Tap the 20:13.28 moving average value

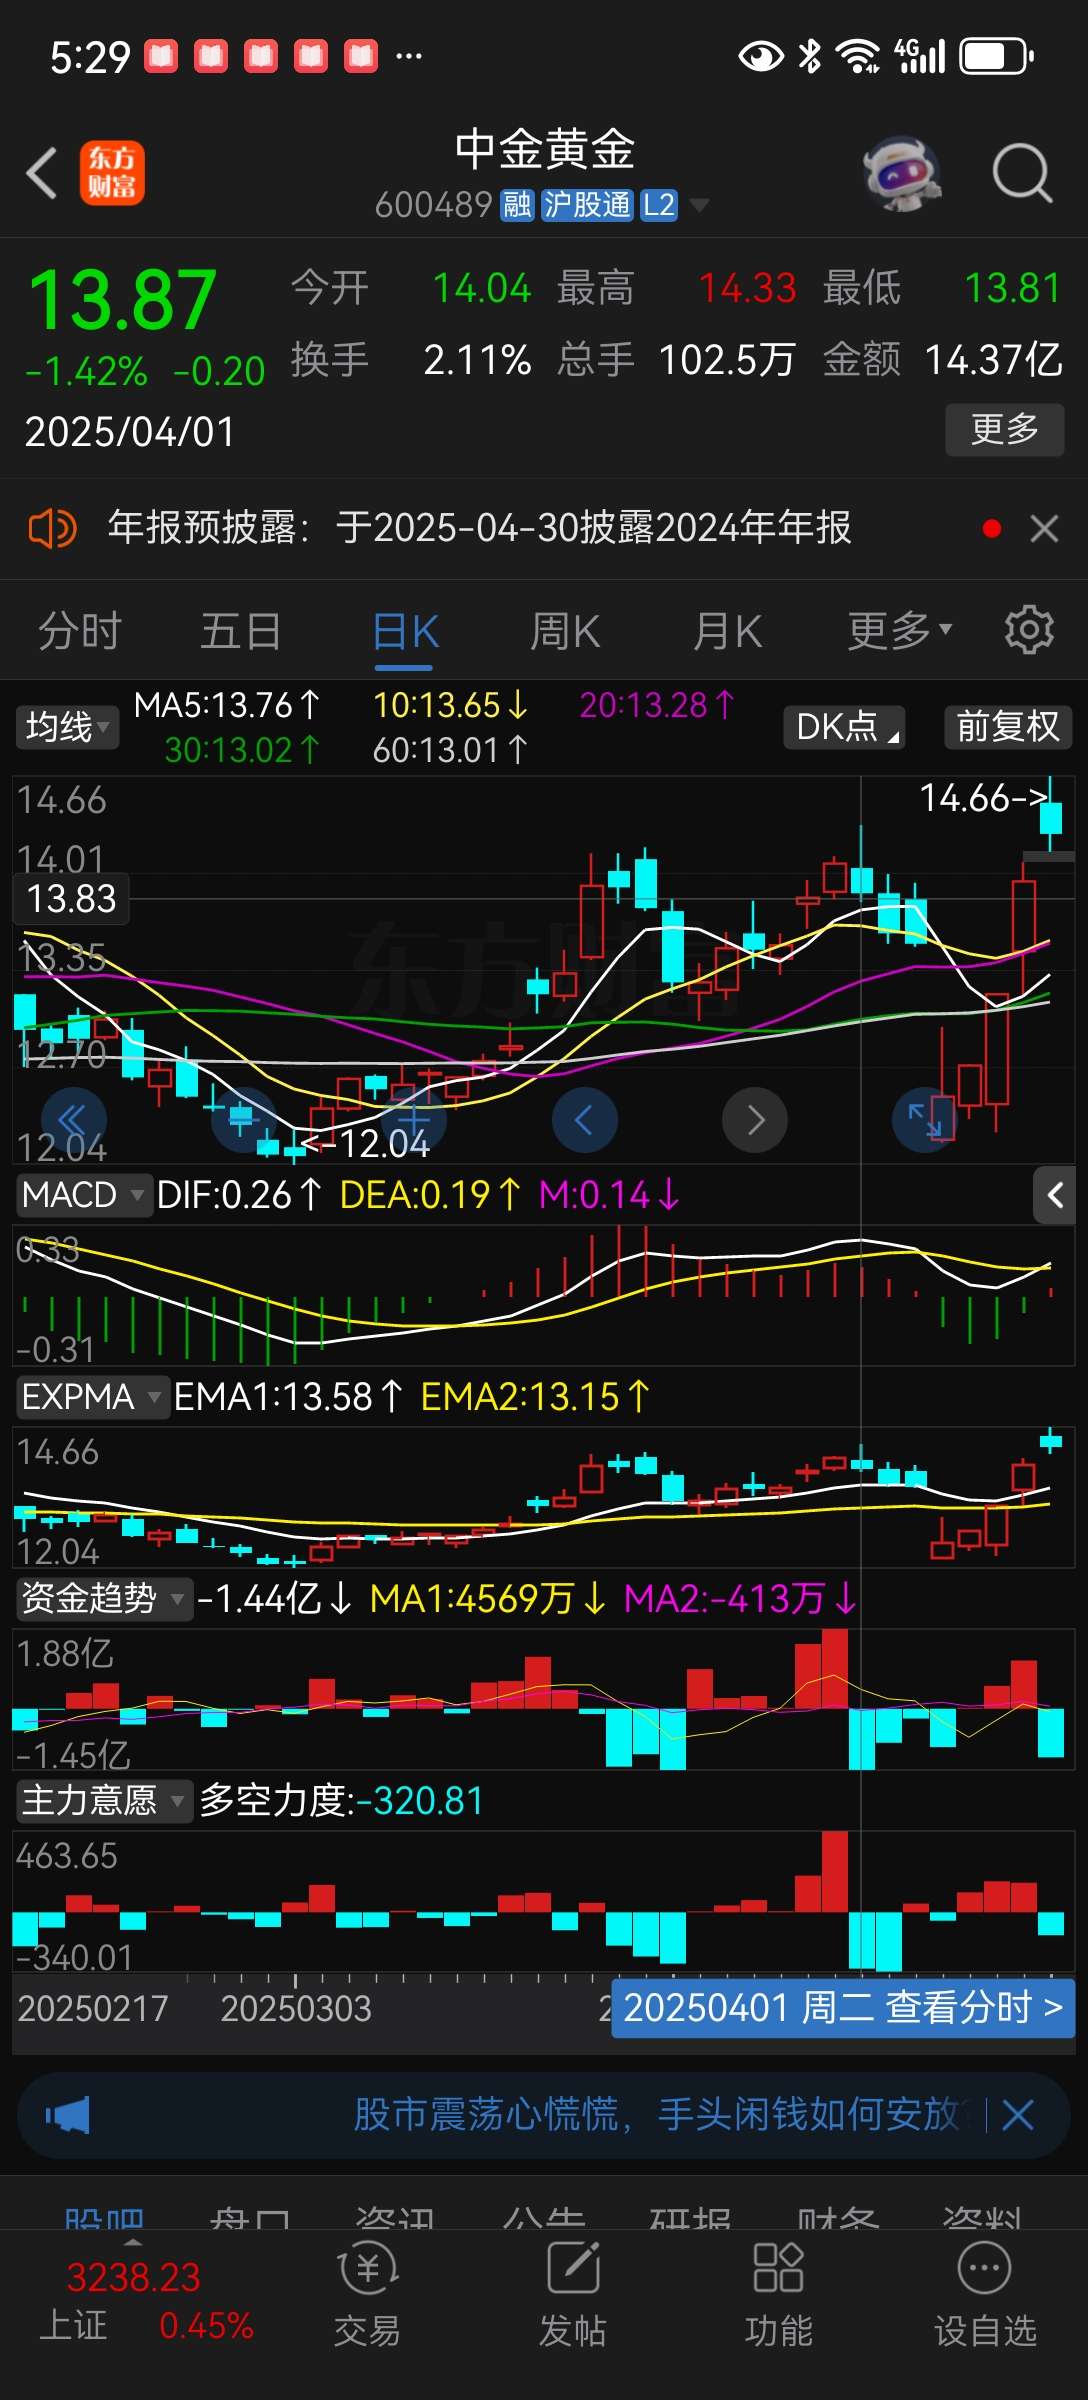pyautogui.click(x=657, y=705)
